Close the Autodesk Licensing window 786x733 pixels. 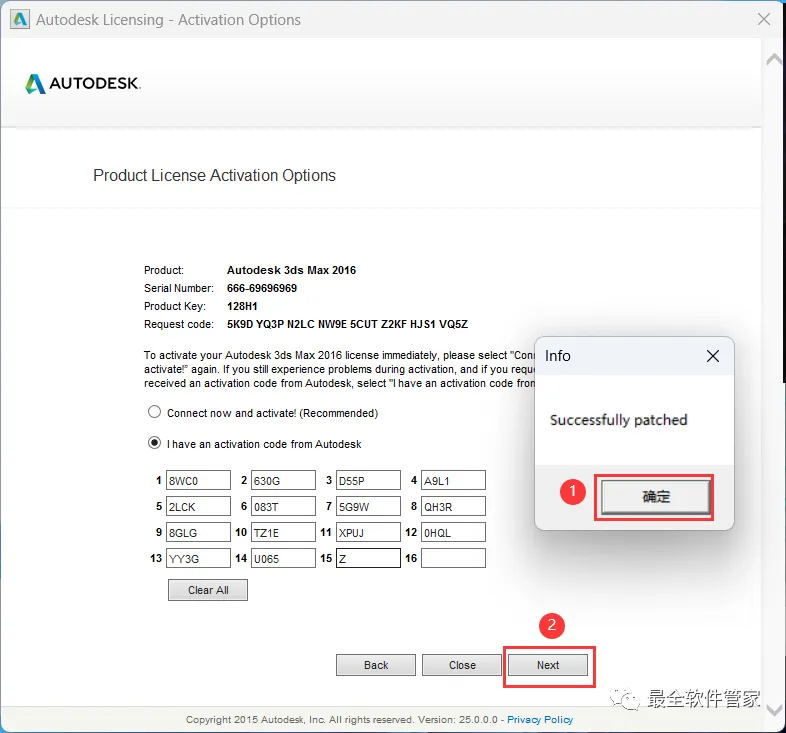(764, 19)
